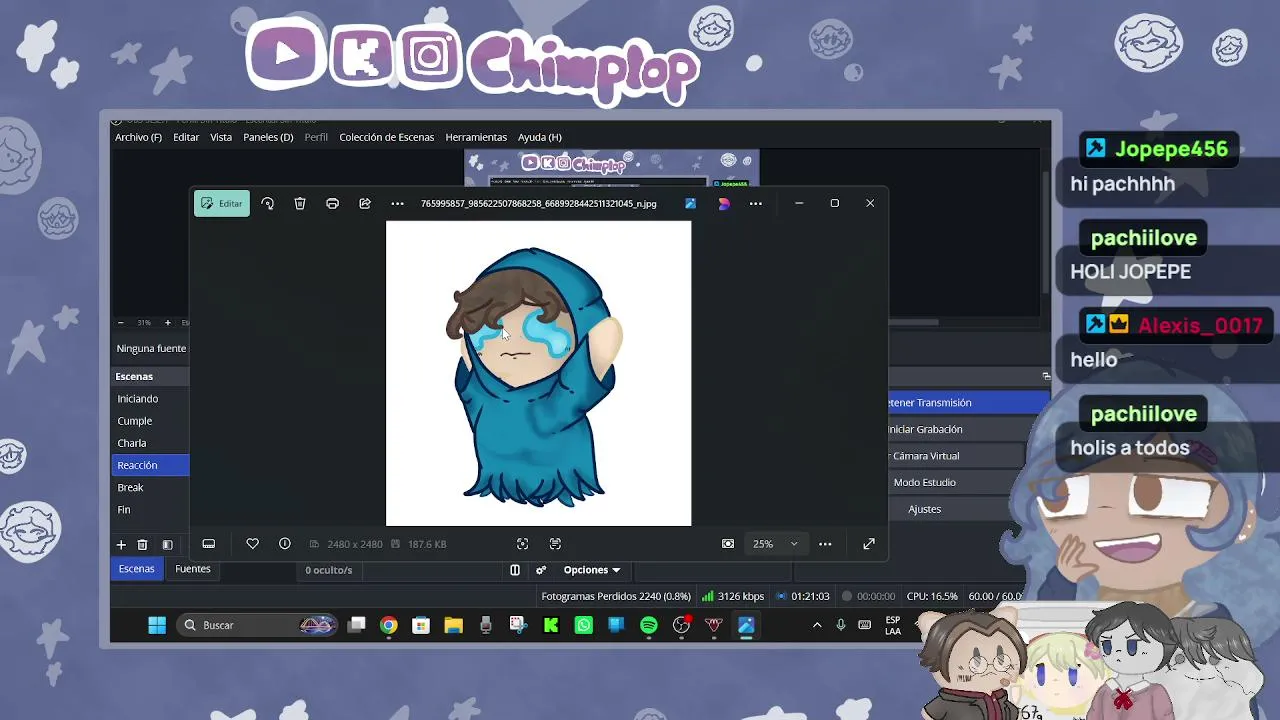Click the scan/focus icon in Photos bottom bar
Viewport: 1280px width, 720px height.
522,544
